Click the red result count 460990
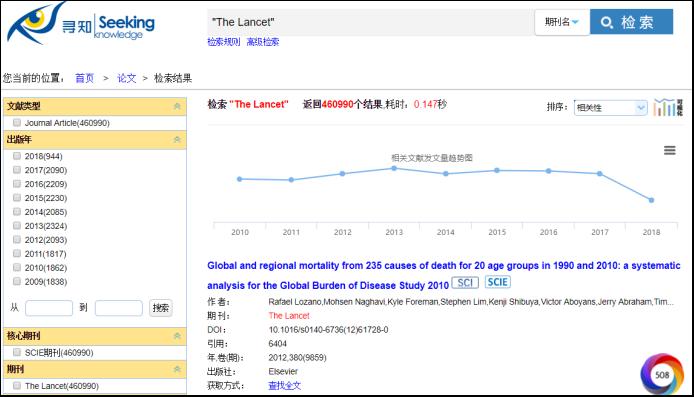 (337, 104)
